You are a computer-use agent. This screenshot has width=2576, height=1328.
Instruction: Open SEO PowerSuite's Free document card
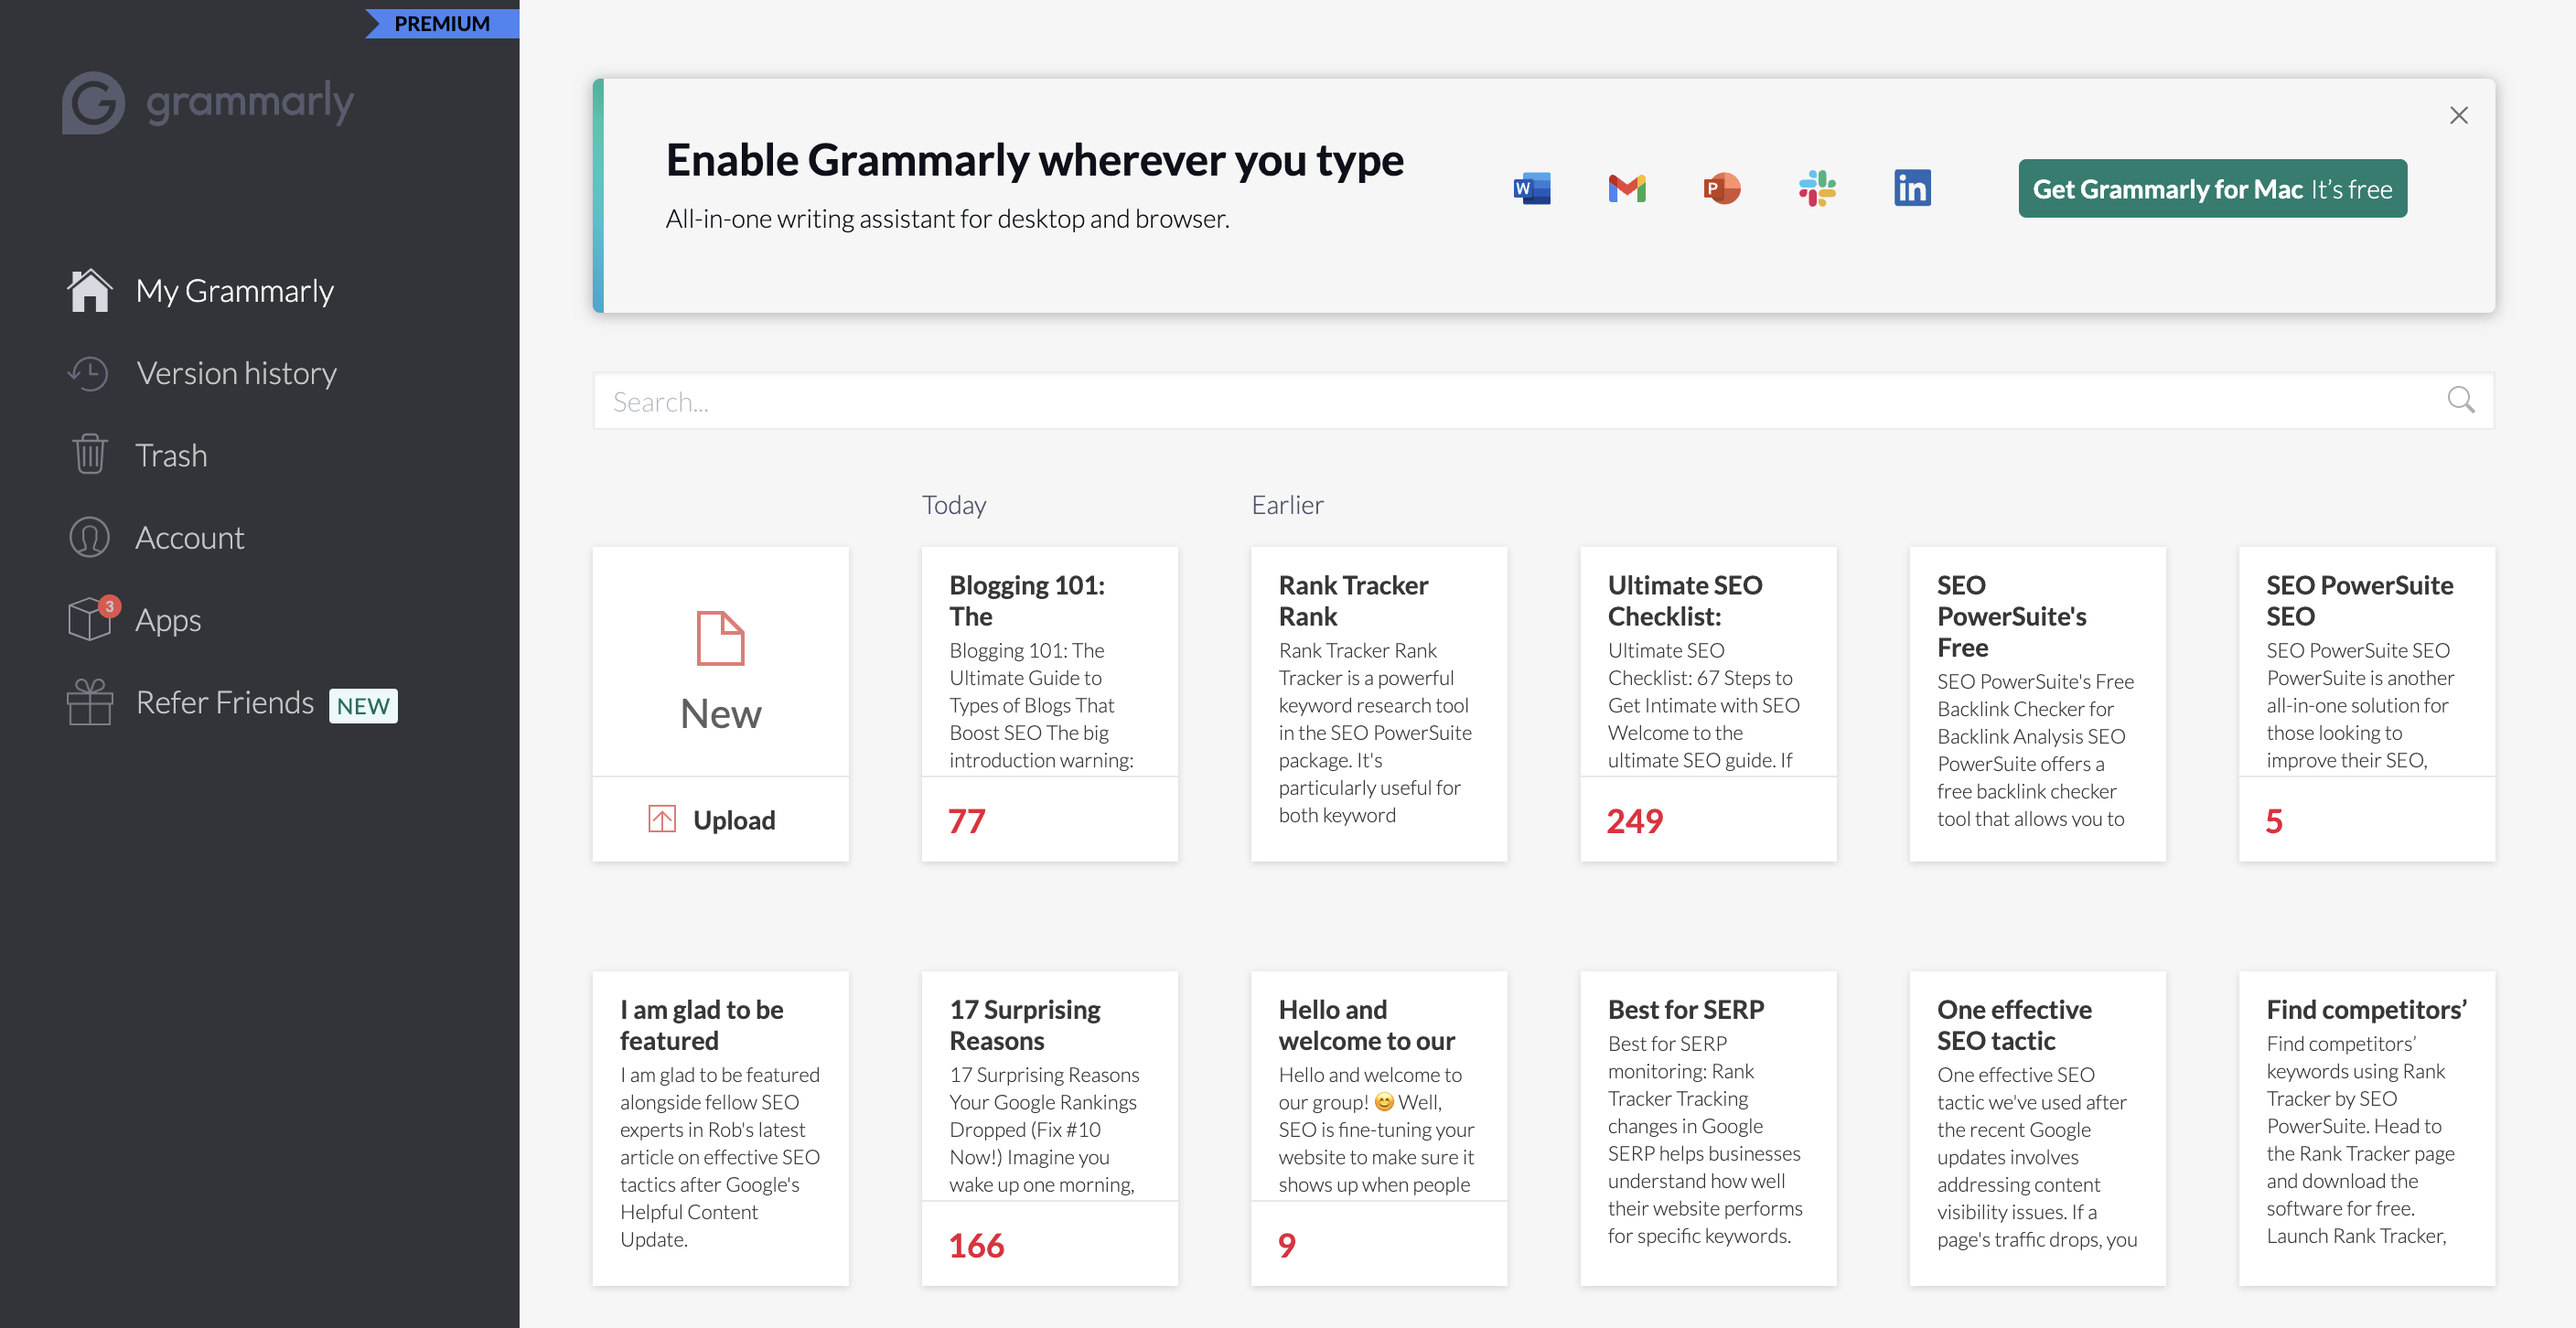tap(2037, 703)
